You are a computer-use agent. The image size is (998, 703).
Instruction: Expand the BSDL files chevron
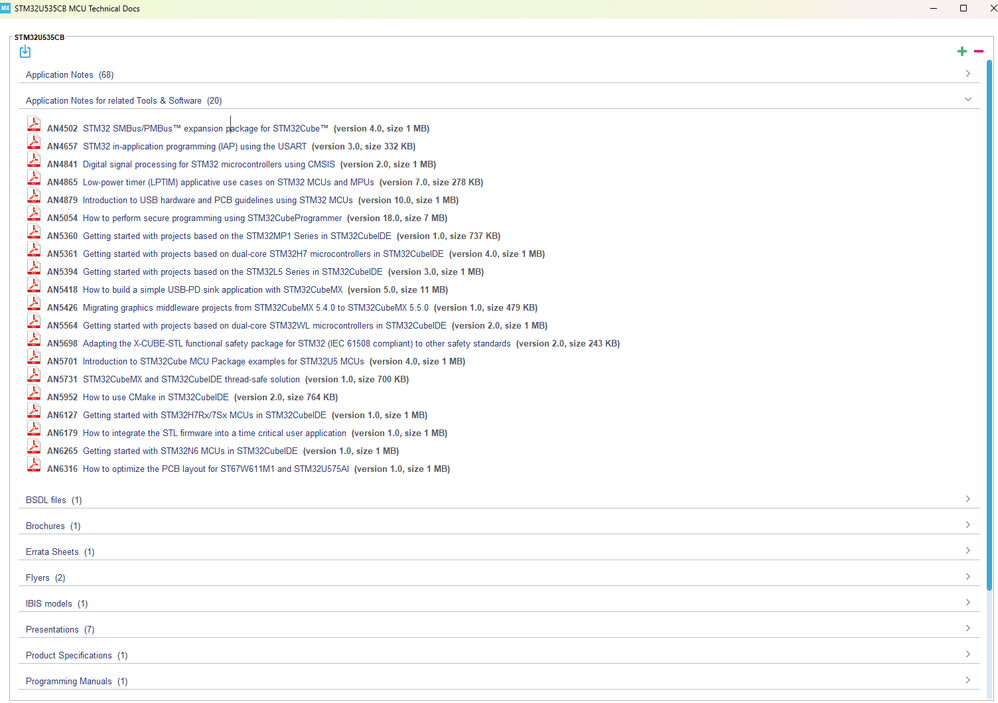coord(967,499)
